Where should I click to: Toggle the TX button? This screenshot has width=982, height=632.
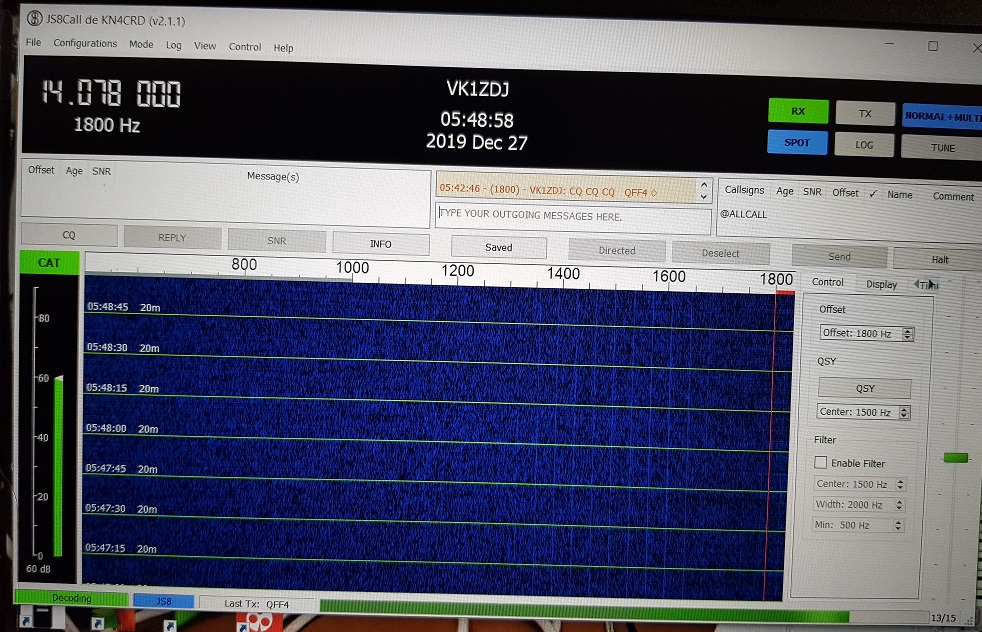pos(865,113)
